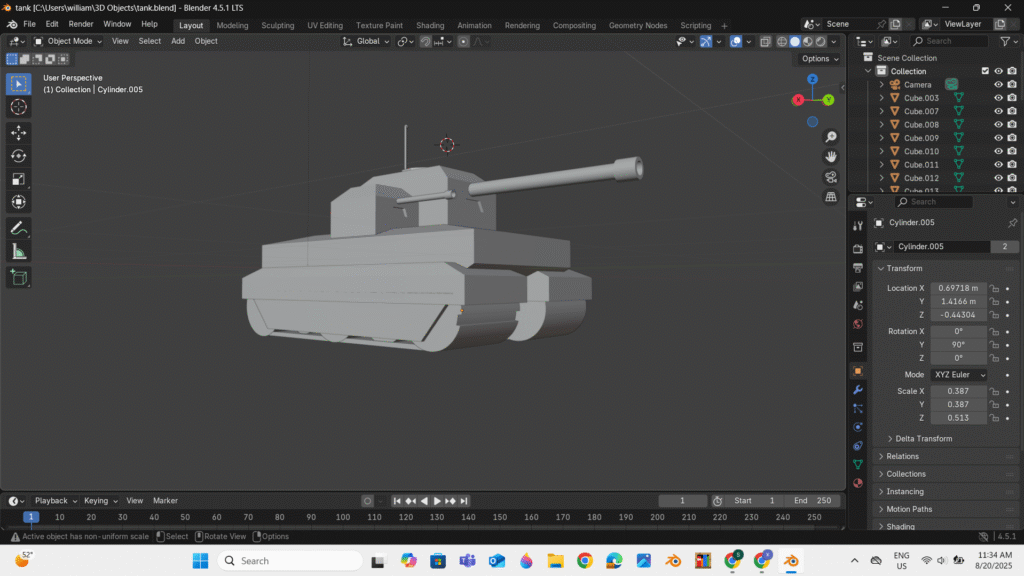Screen dimensions: 1024x576
Task: Select the Rotate tool in the toolbar
Action: (18, 155)
